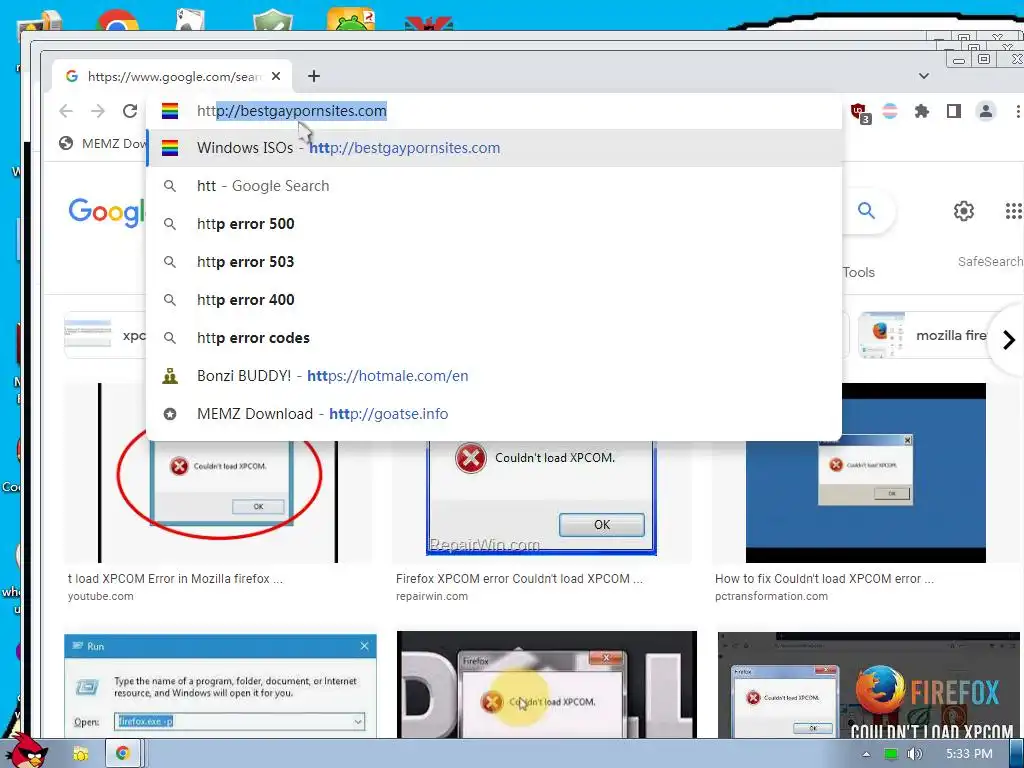Open the yellow-highlighted Firefox dialog thumbnail

click(x=547, y=685)
